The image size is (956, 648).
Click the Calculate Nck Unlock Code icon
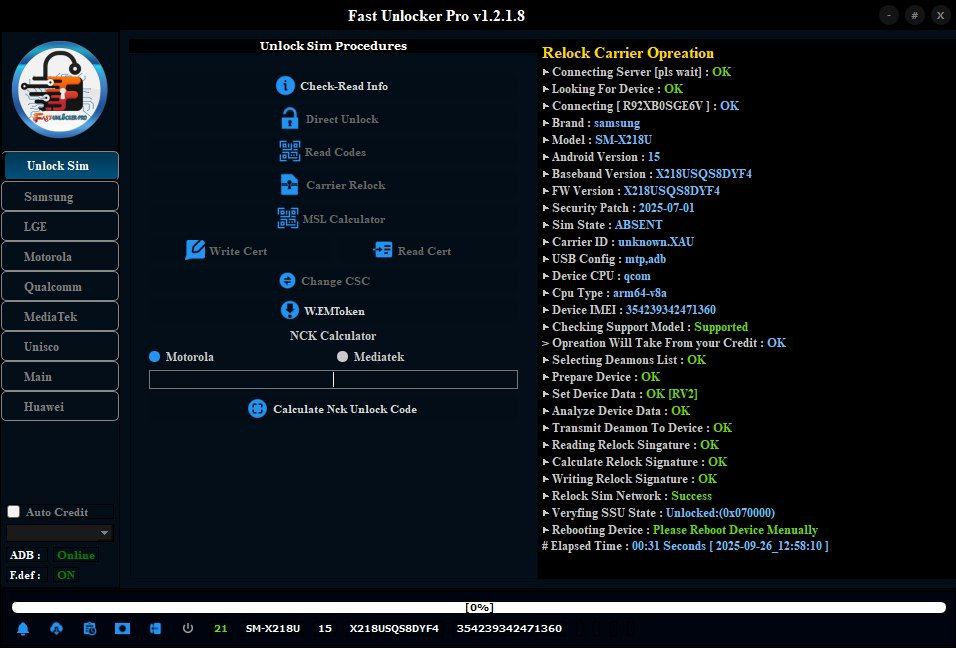pyautogui.click(x=257, y=409)
